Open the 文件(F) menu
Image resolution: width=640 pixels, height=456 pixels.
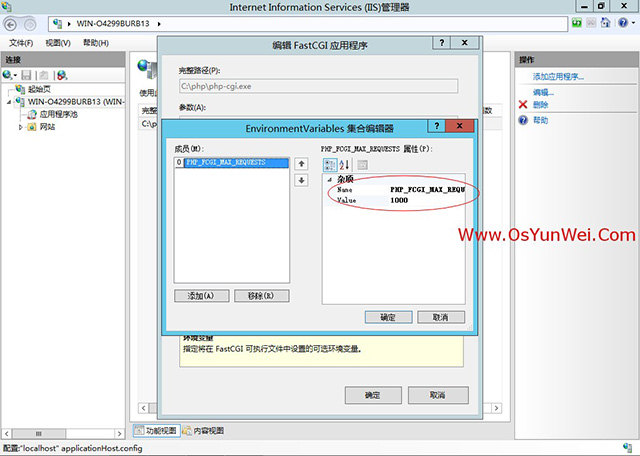(21, 43)
